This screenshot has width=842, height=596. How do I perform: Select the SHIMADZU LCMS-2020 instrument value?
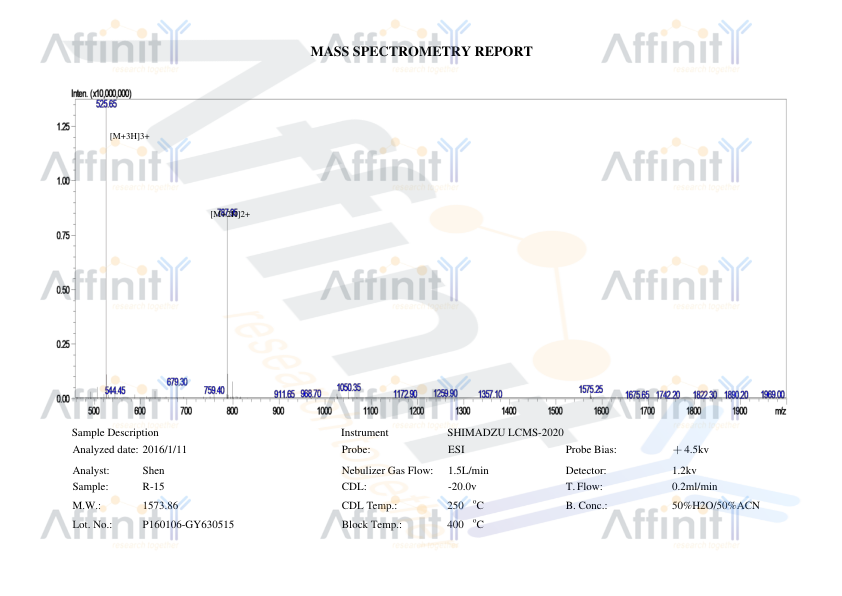point(505,433)
